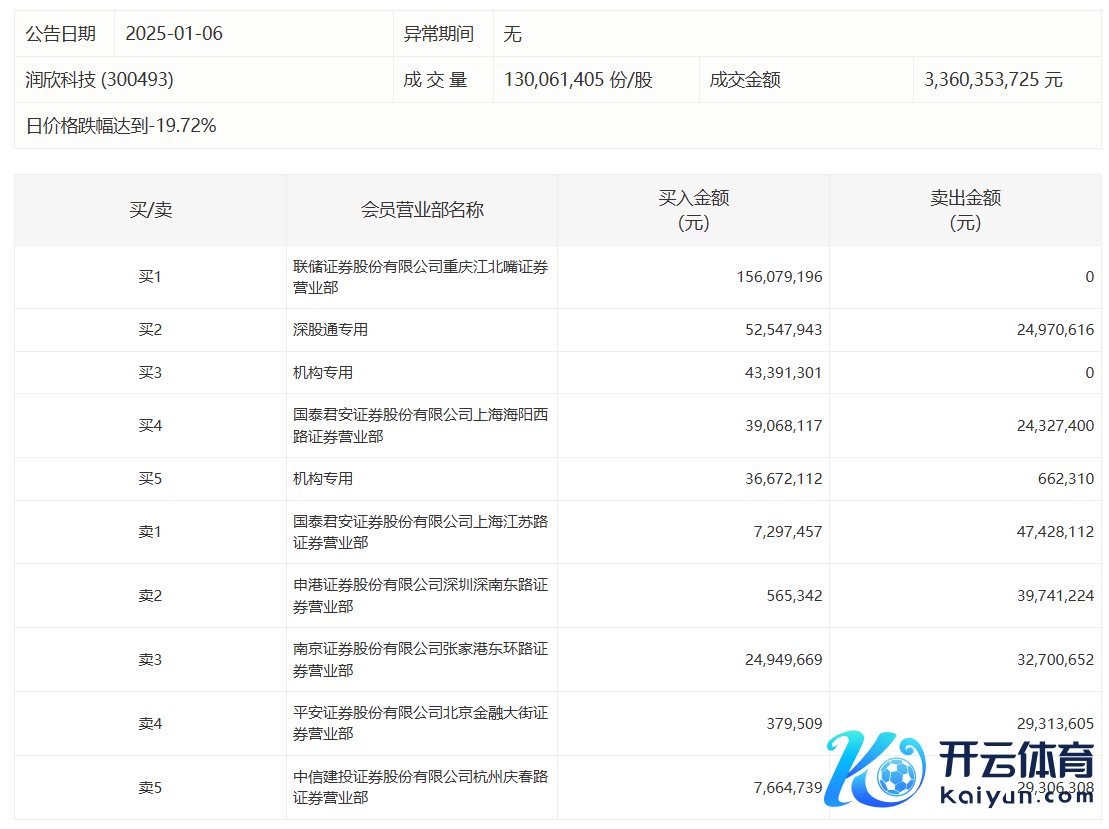
Task: Select turnover amount 3,360,353,725 元
Action: [x=996, y=80]
